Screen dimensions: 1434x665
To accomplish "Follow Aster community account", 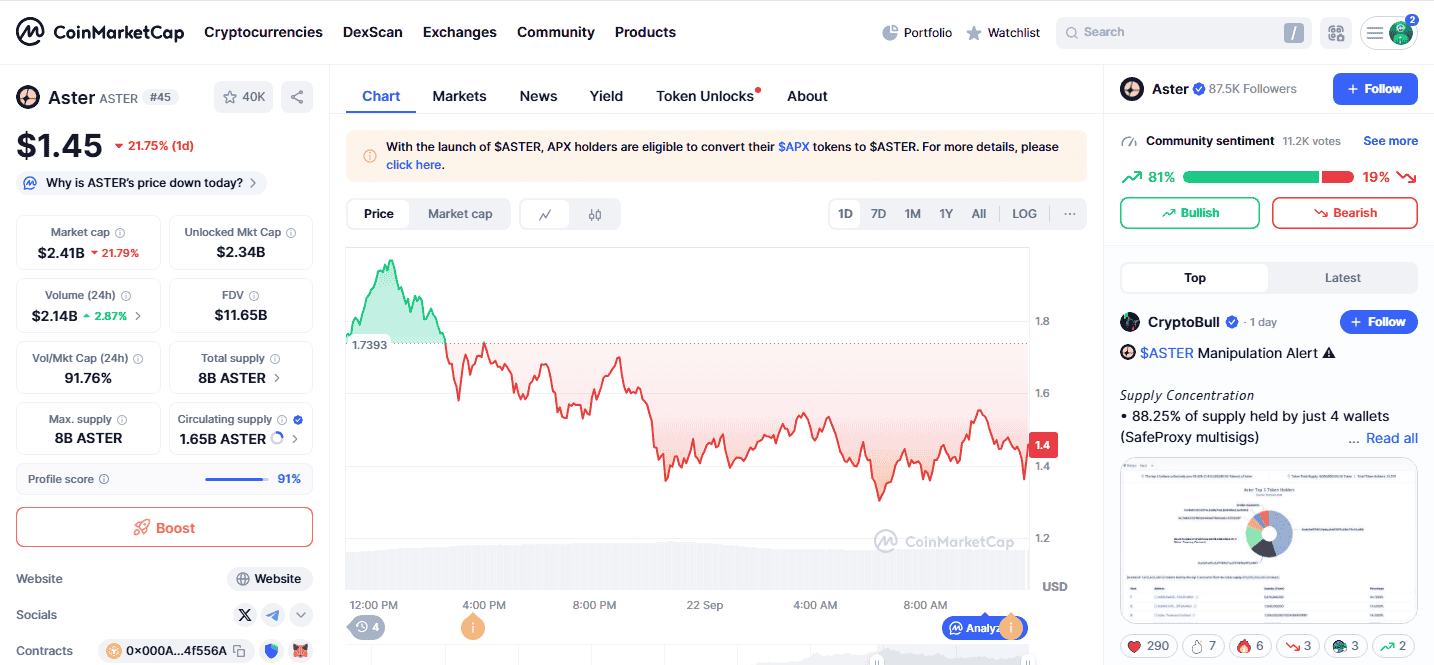I will (1375, 89).
